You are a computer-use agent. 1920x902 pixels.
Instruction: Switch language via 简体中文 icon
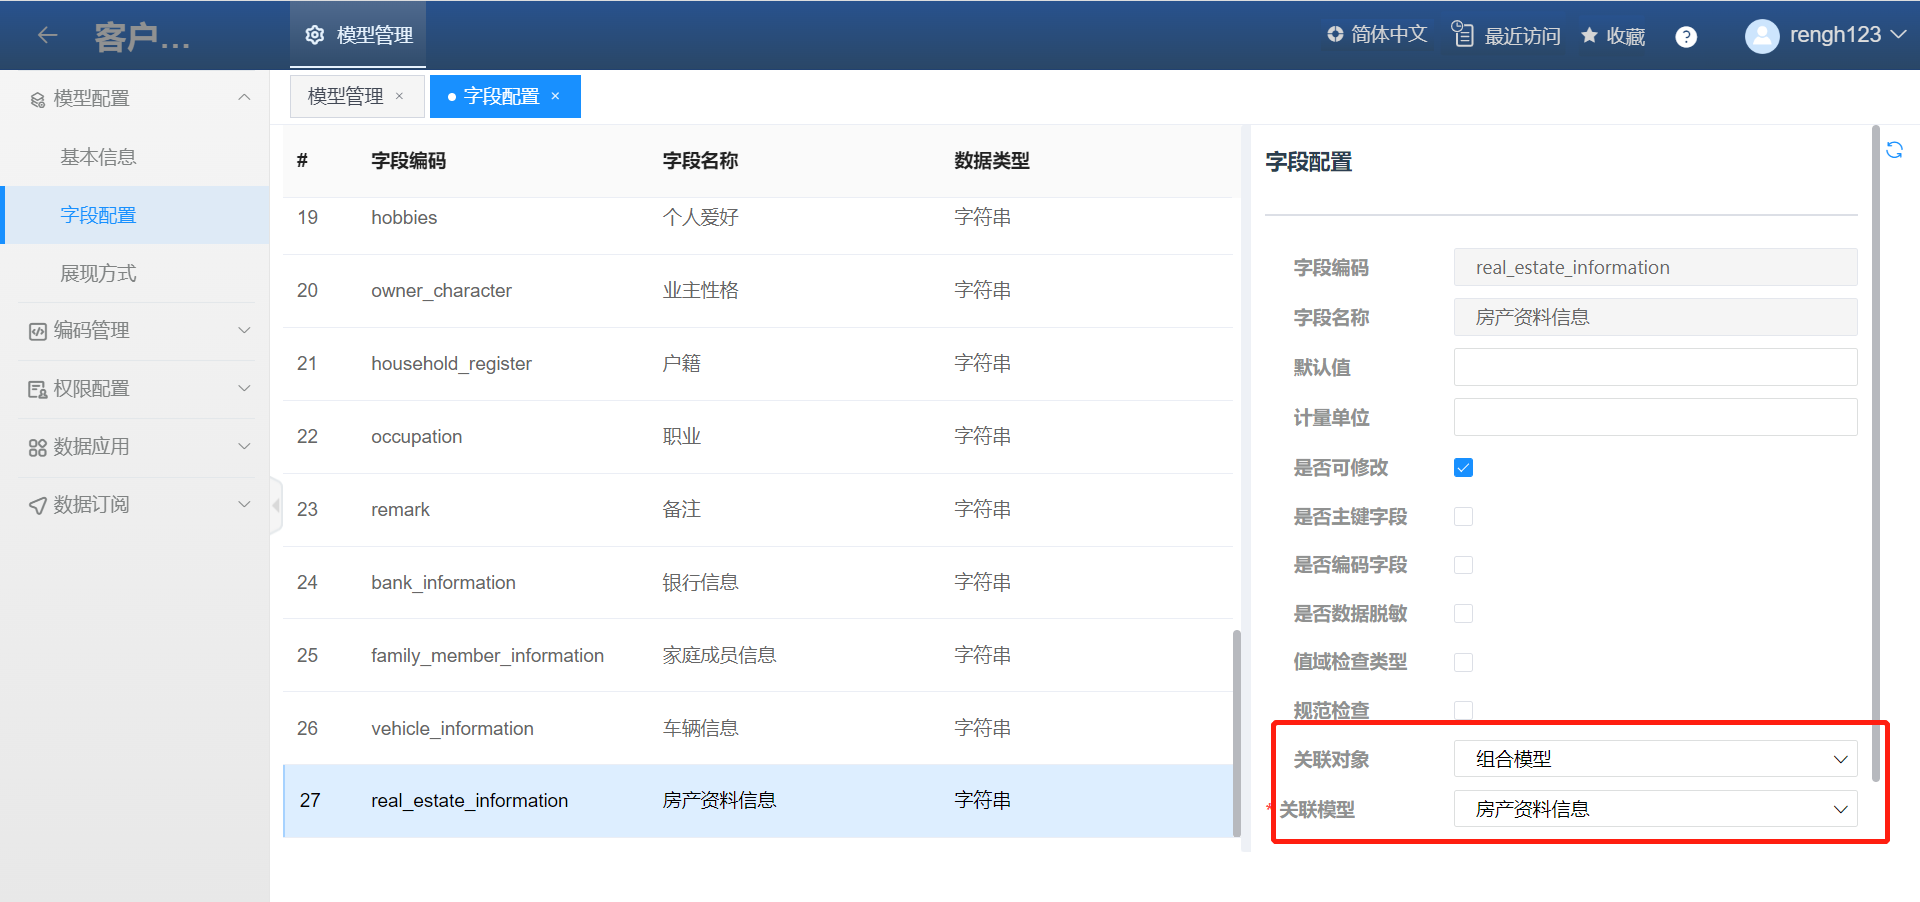point(1335,34)
